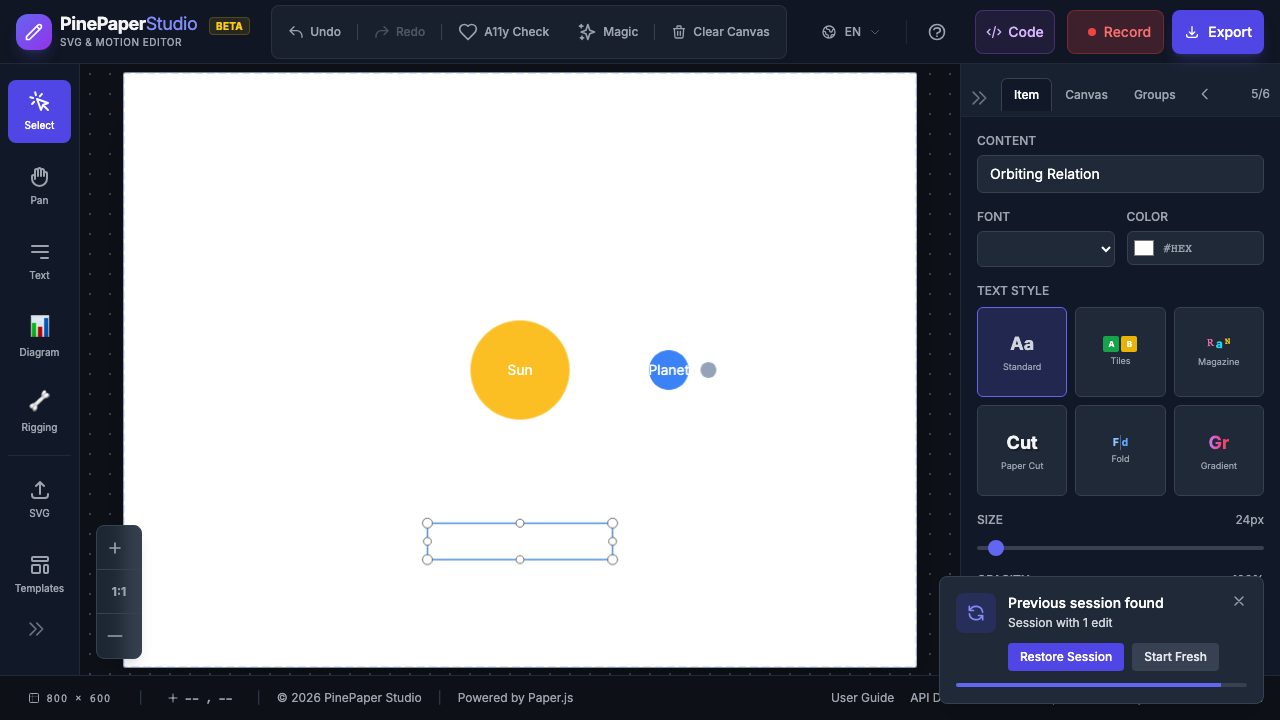Open the Magic tool

tap(608, 31)
